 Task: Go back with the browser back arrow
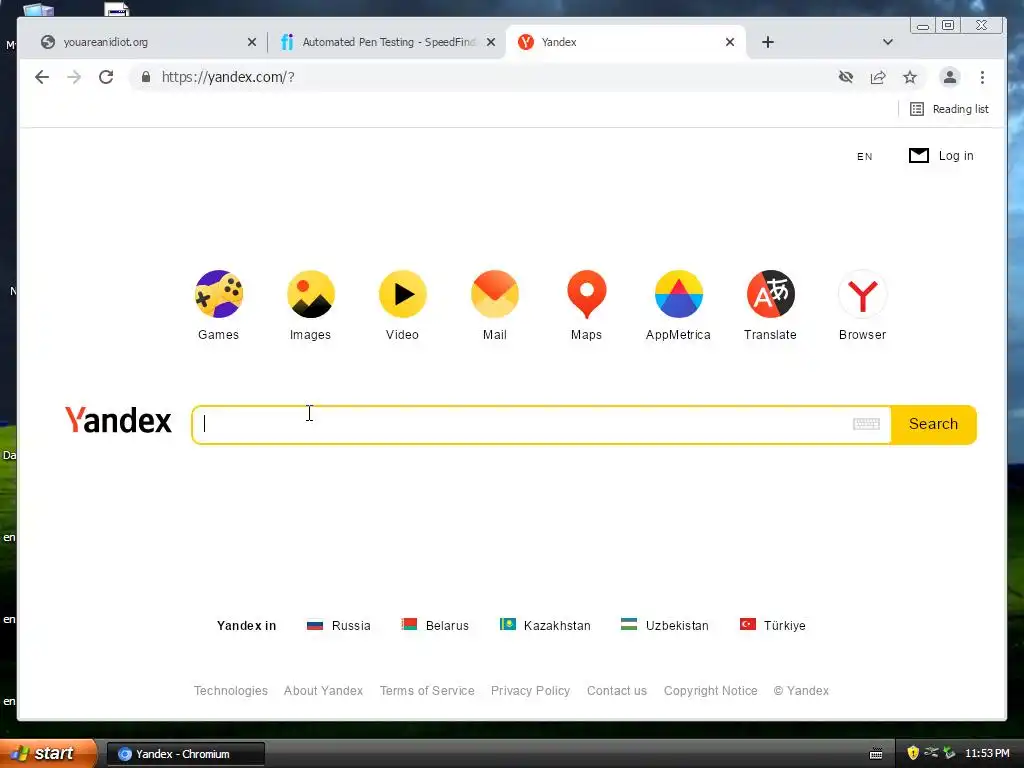tap(42, 77)
